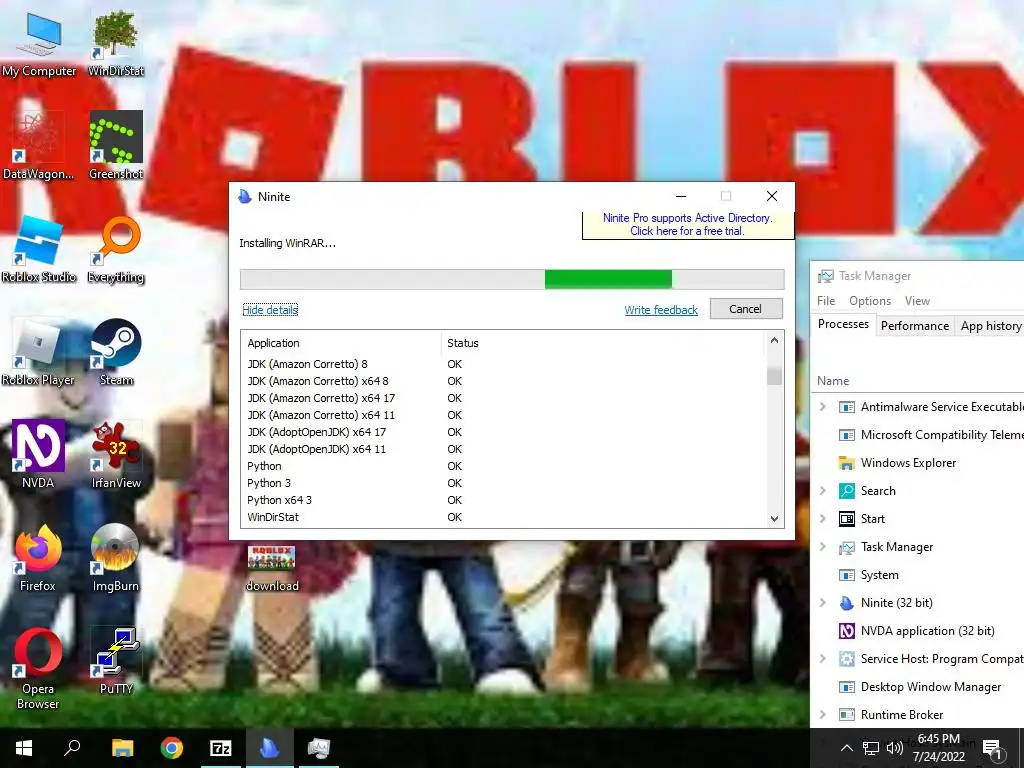Screen dimensions: 1024x768
Task: Open Task Manager View menu
Action: (917, 300)
